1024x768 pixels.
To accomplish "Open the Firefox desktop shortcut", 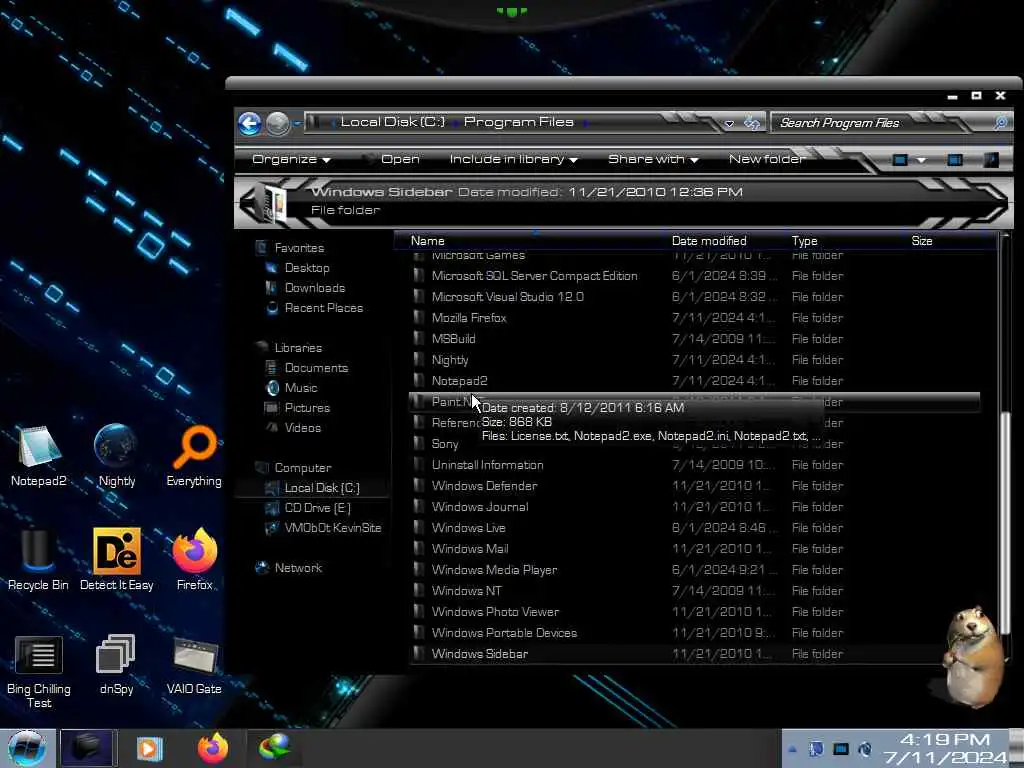I will coord(195,560).
